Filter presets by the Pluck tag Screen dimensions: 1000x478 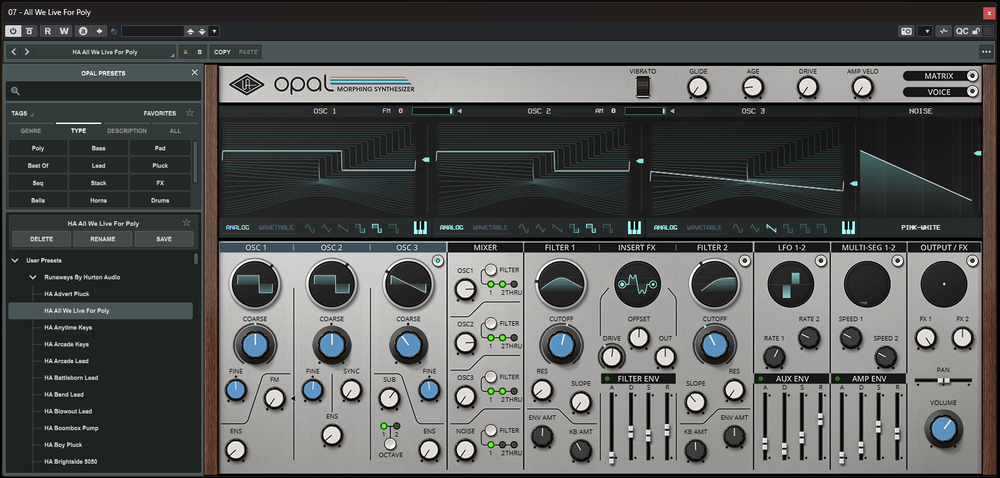coord(159,165)
